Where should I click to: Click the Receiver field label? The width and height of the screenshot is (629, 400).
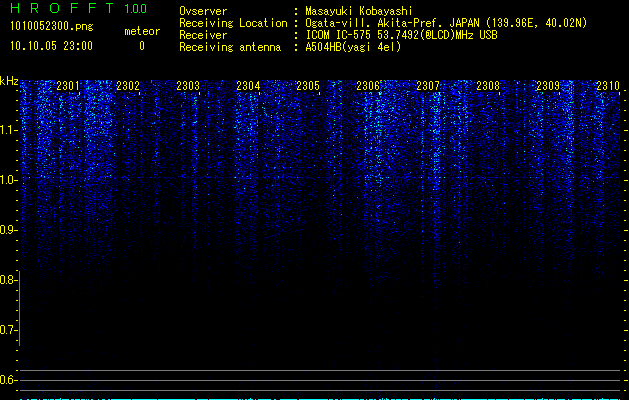tap(203, 35)
